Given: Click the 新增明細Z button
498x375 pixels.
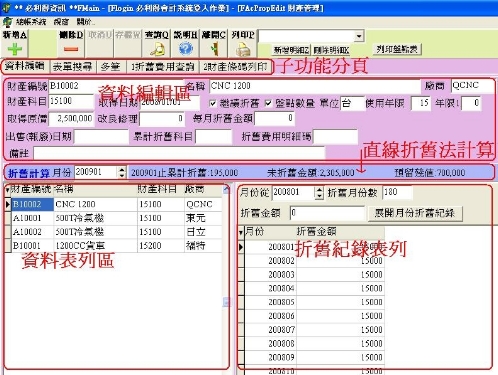Looking at the screenshot, I should (x=291, y=50).
